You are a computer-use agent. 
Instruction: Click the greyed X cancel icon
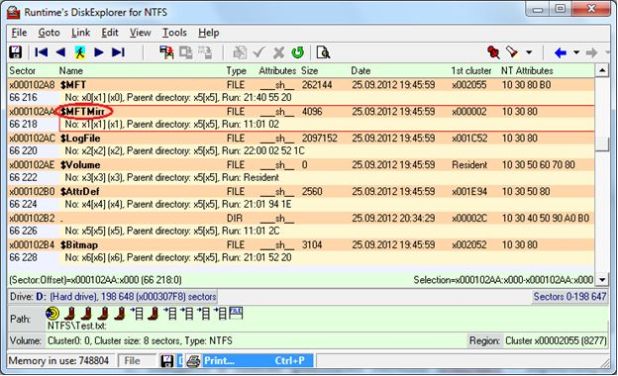click(x=279, y=52)
